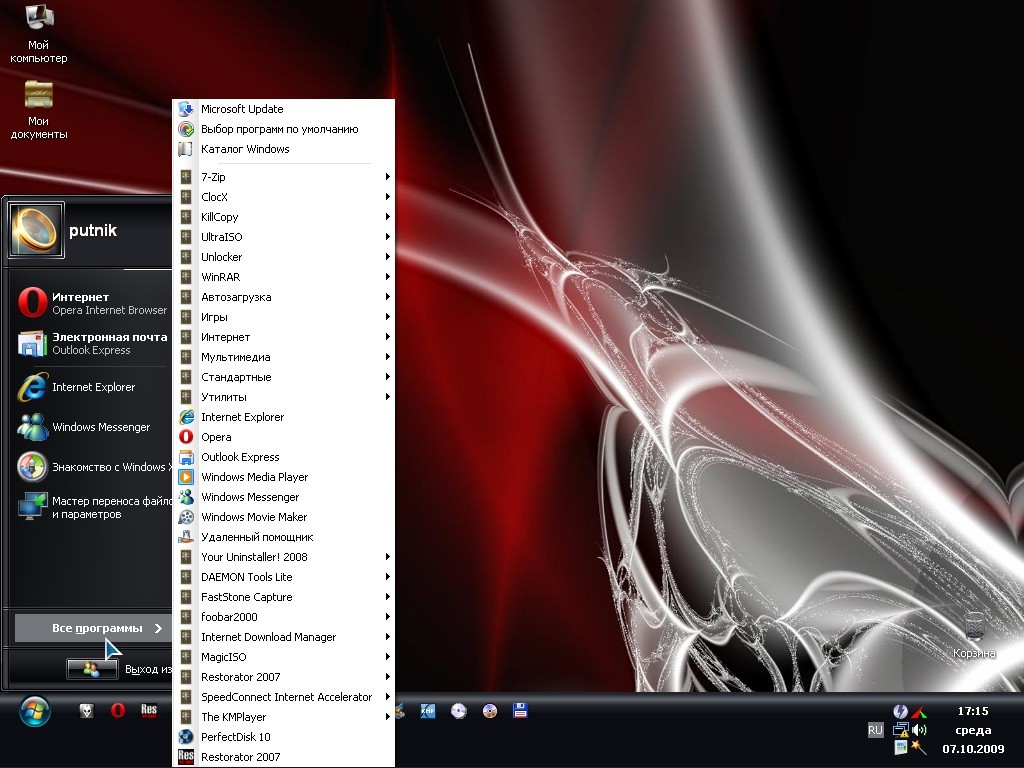The width and height of the screenshot is (1024, 768).
Task: Expand the Утилиты submenu
Action: pos(283,397)
